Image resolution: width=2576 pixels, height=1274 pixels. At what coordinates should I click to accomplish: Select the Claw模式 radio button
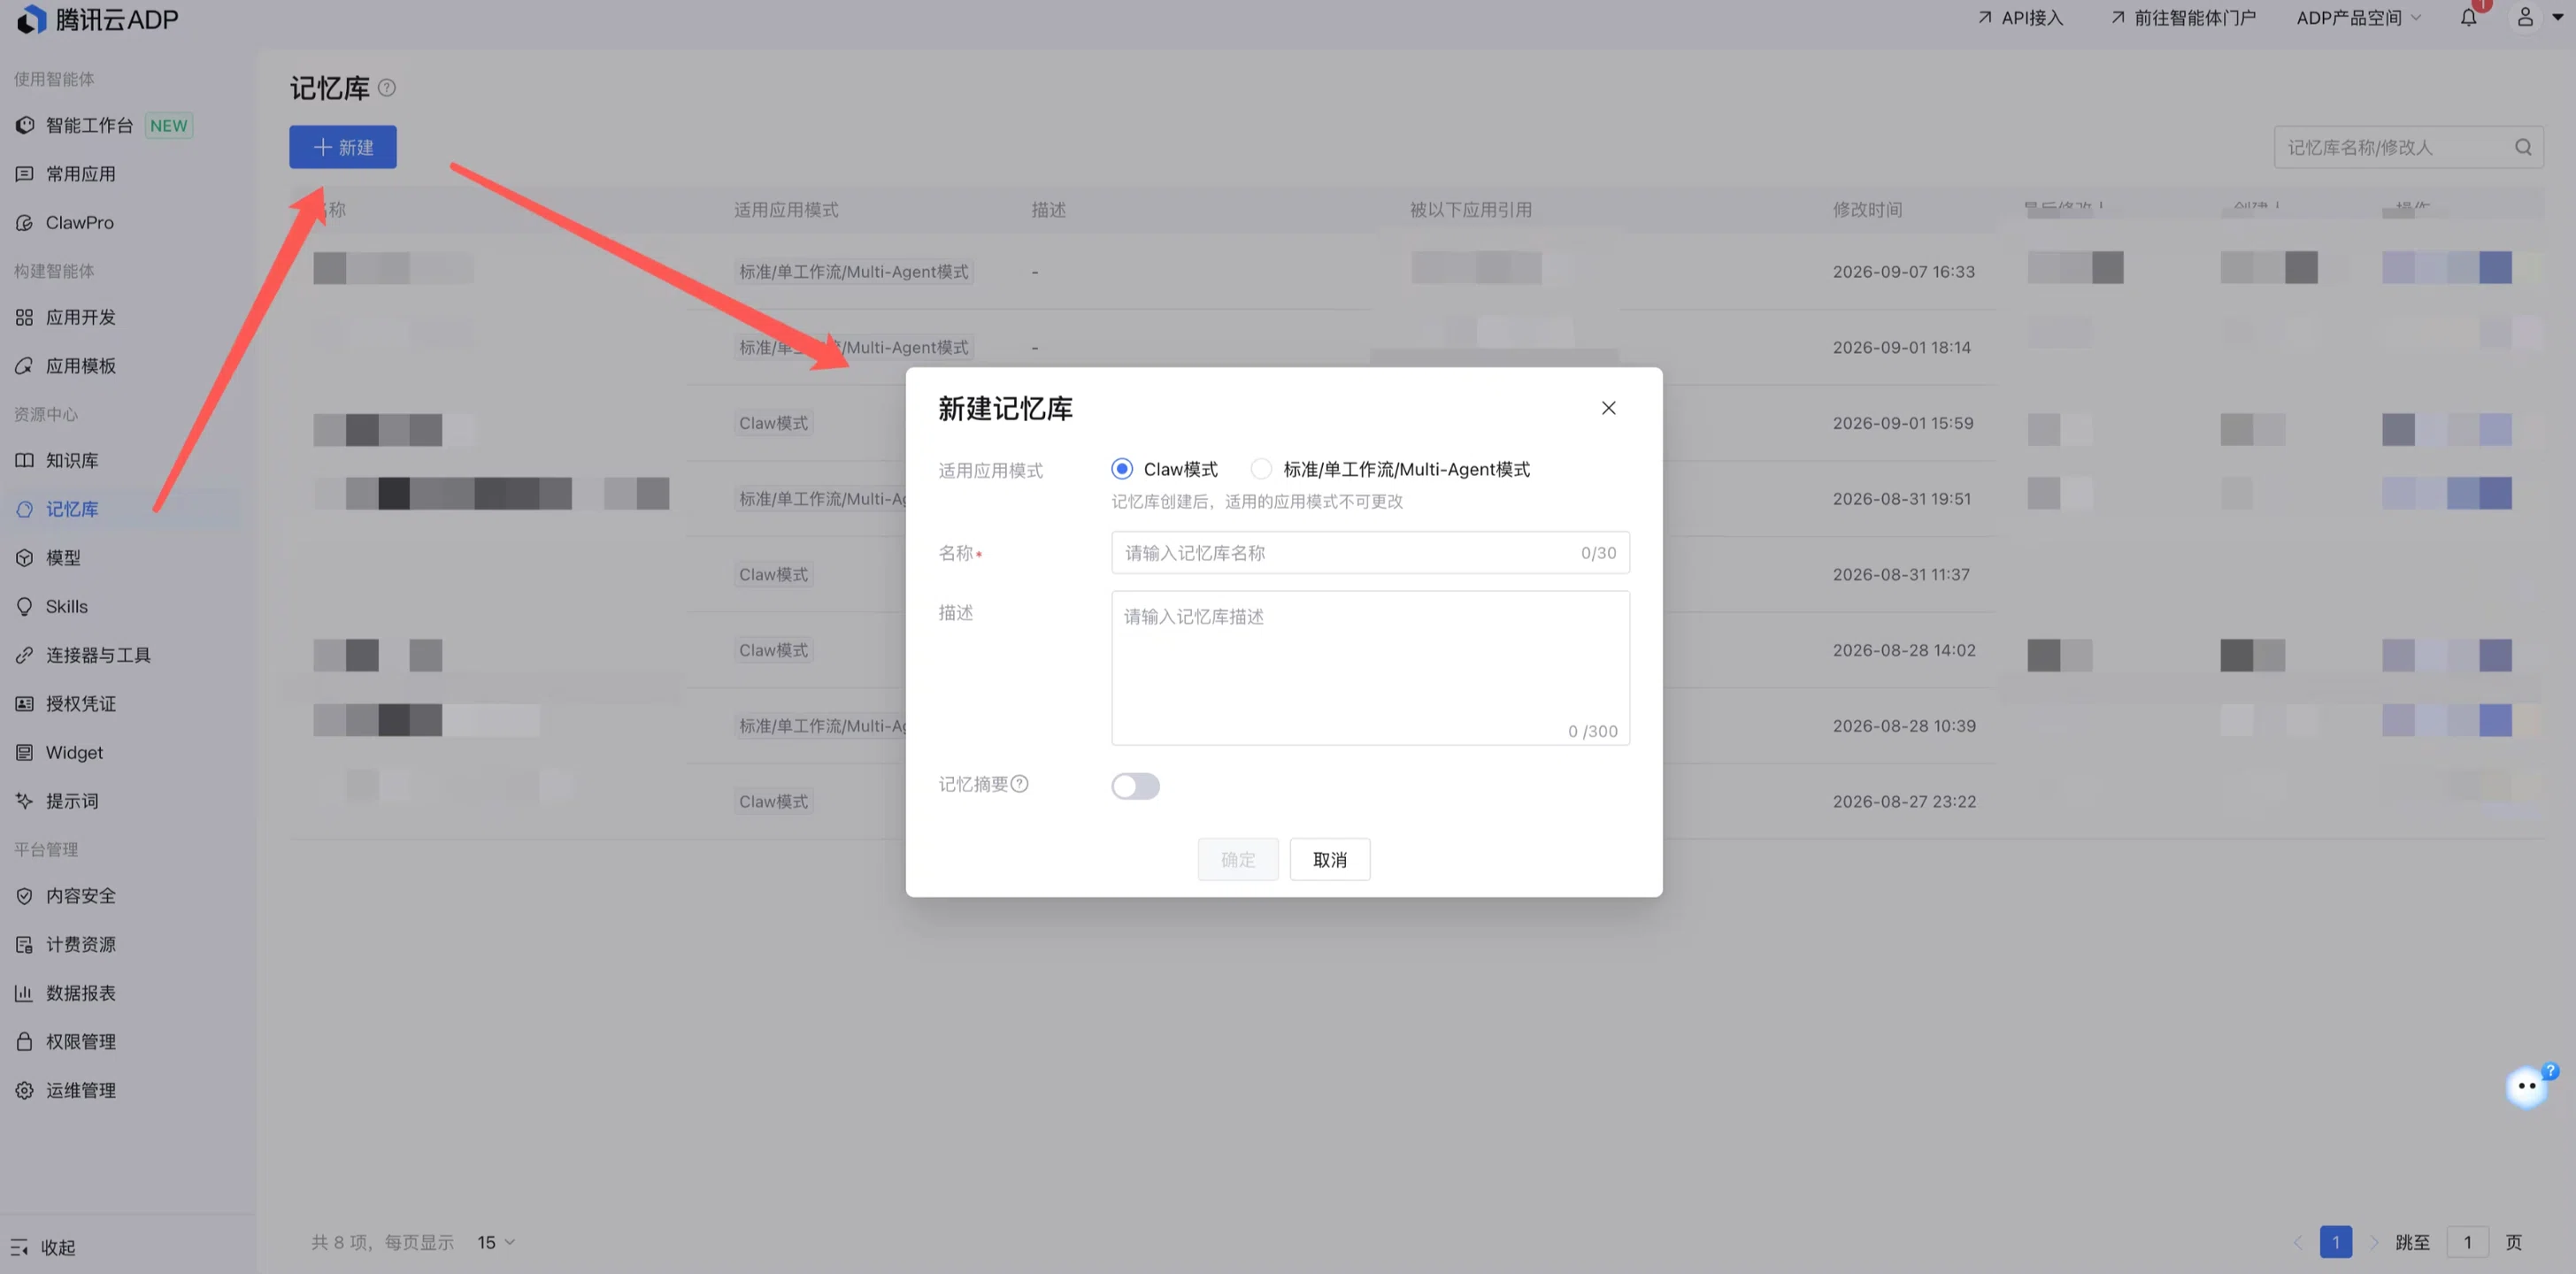tap(1122, 469)
